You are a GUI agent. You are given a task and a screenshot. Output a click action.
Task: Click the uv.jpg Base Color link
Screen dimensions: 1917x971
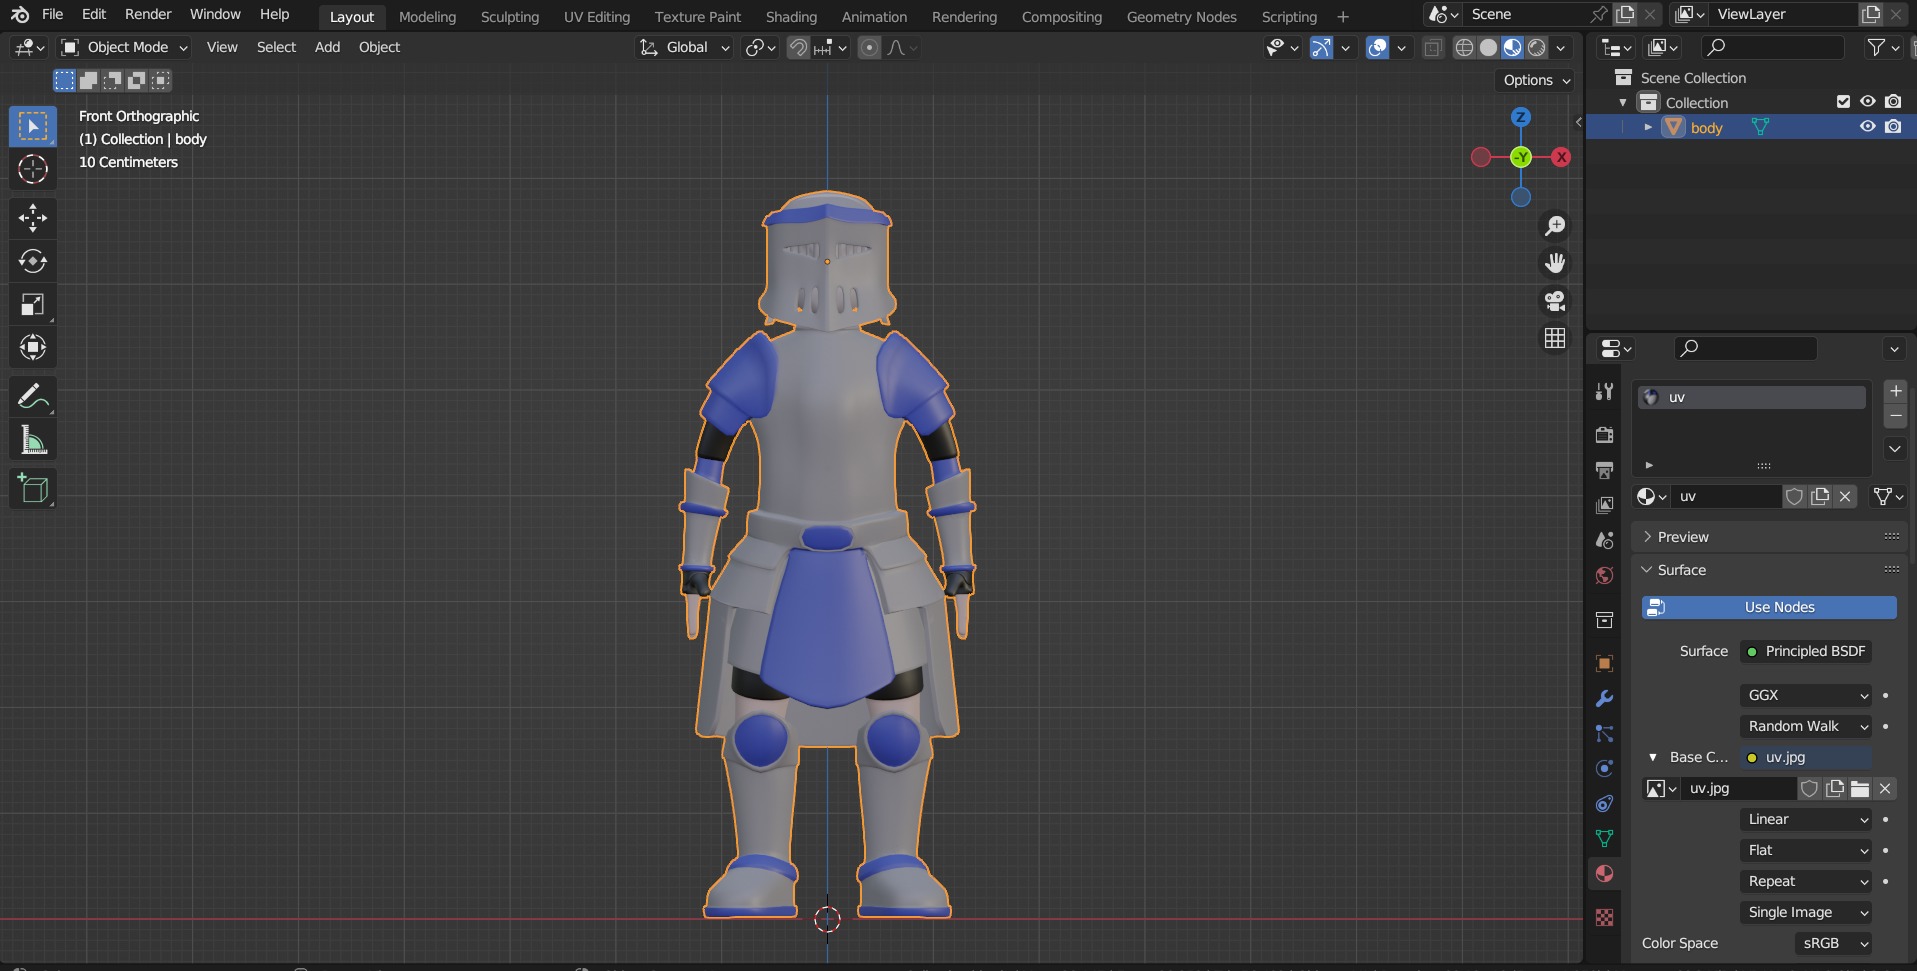pyautogui.click(x=1806, y=757)
